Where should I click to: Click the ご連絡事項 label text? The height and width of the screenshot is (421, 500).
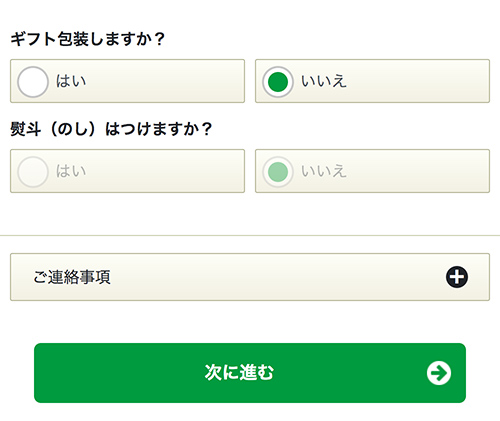tap(72, 277)
